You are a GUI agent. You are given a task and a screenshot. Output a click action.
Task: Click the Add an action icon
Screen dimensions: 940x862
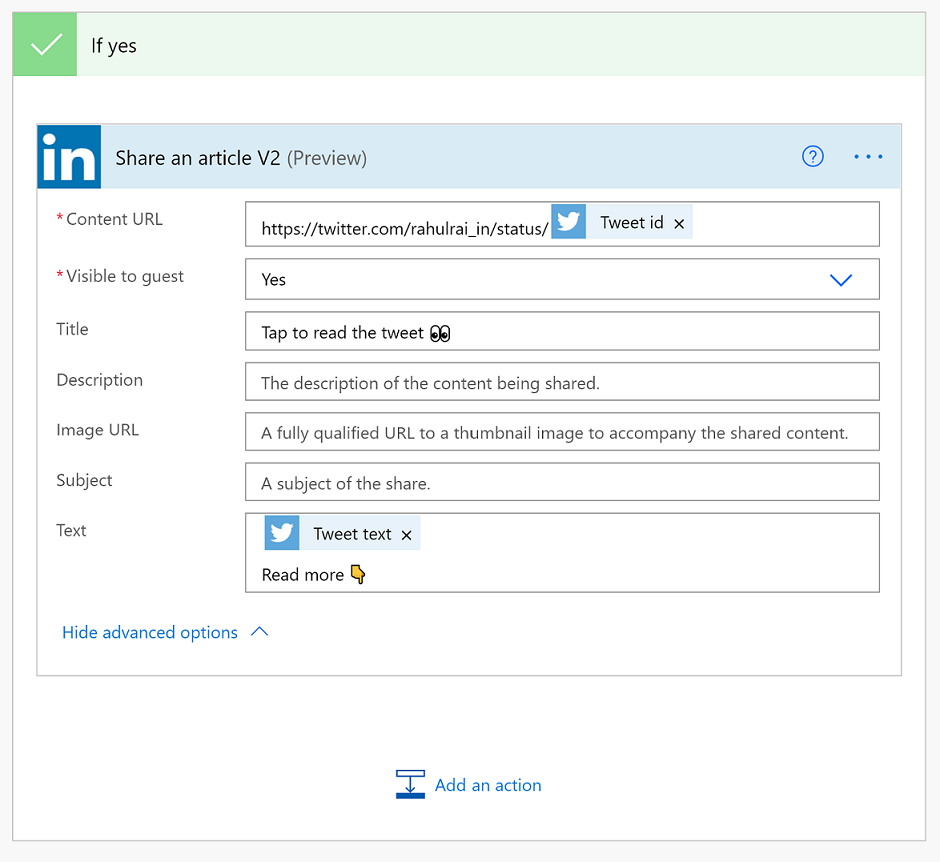410,785
